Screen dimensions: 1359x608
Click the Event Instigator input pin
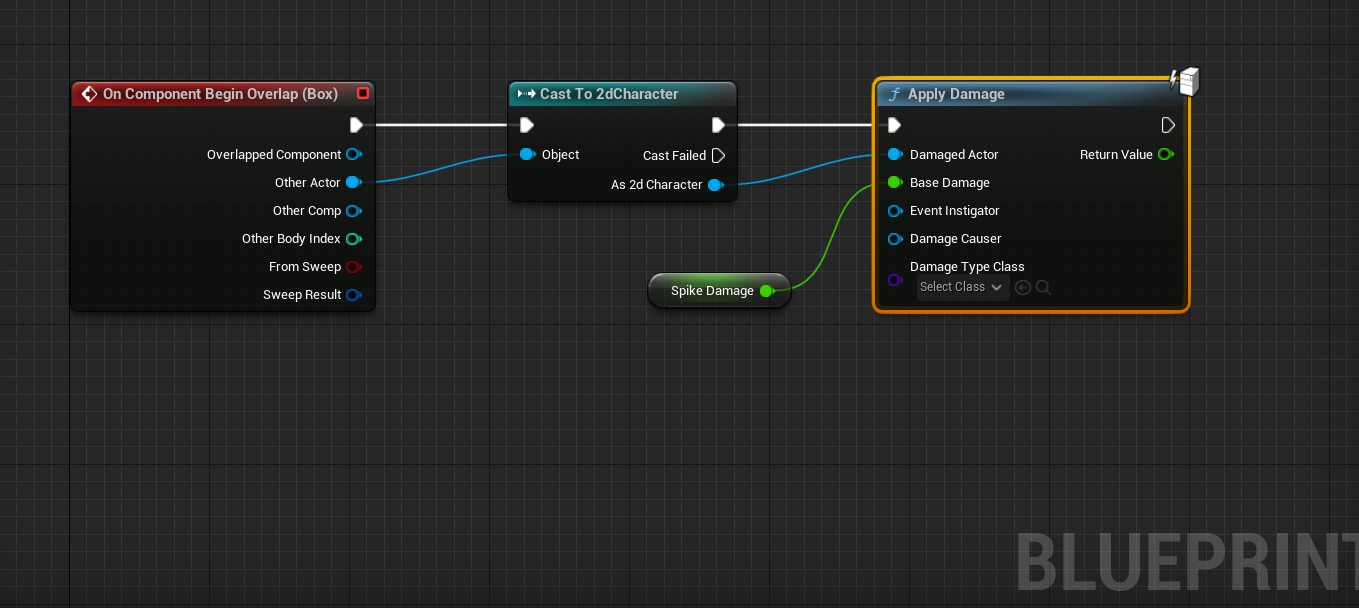(x=895, y=211)
